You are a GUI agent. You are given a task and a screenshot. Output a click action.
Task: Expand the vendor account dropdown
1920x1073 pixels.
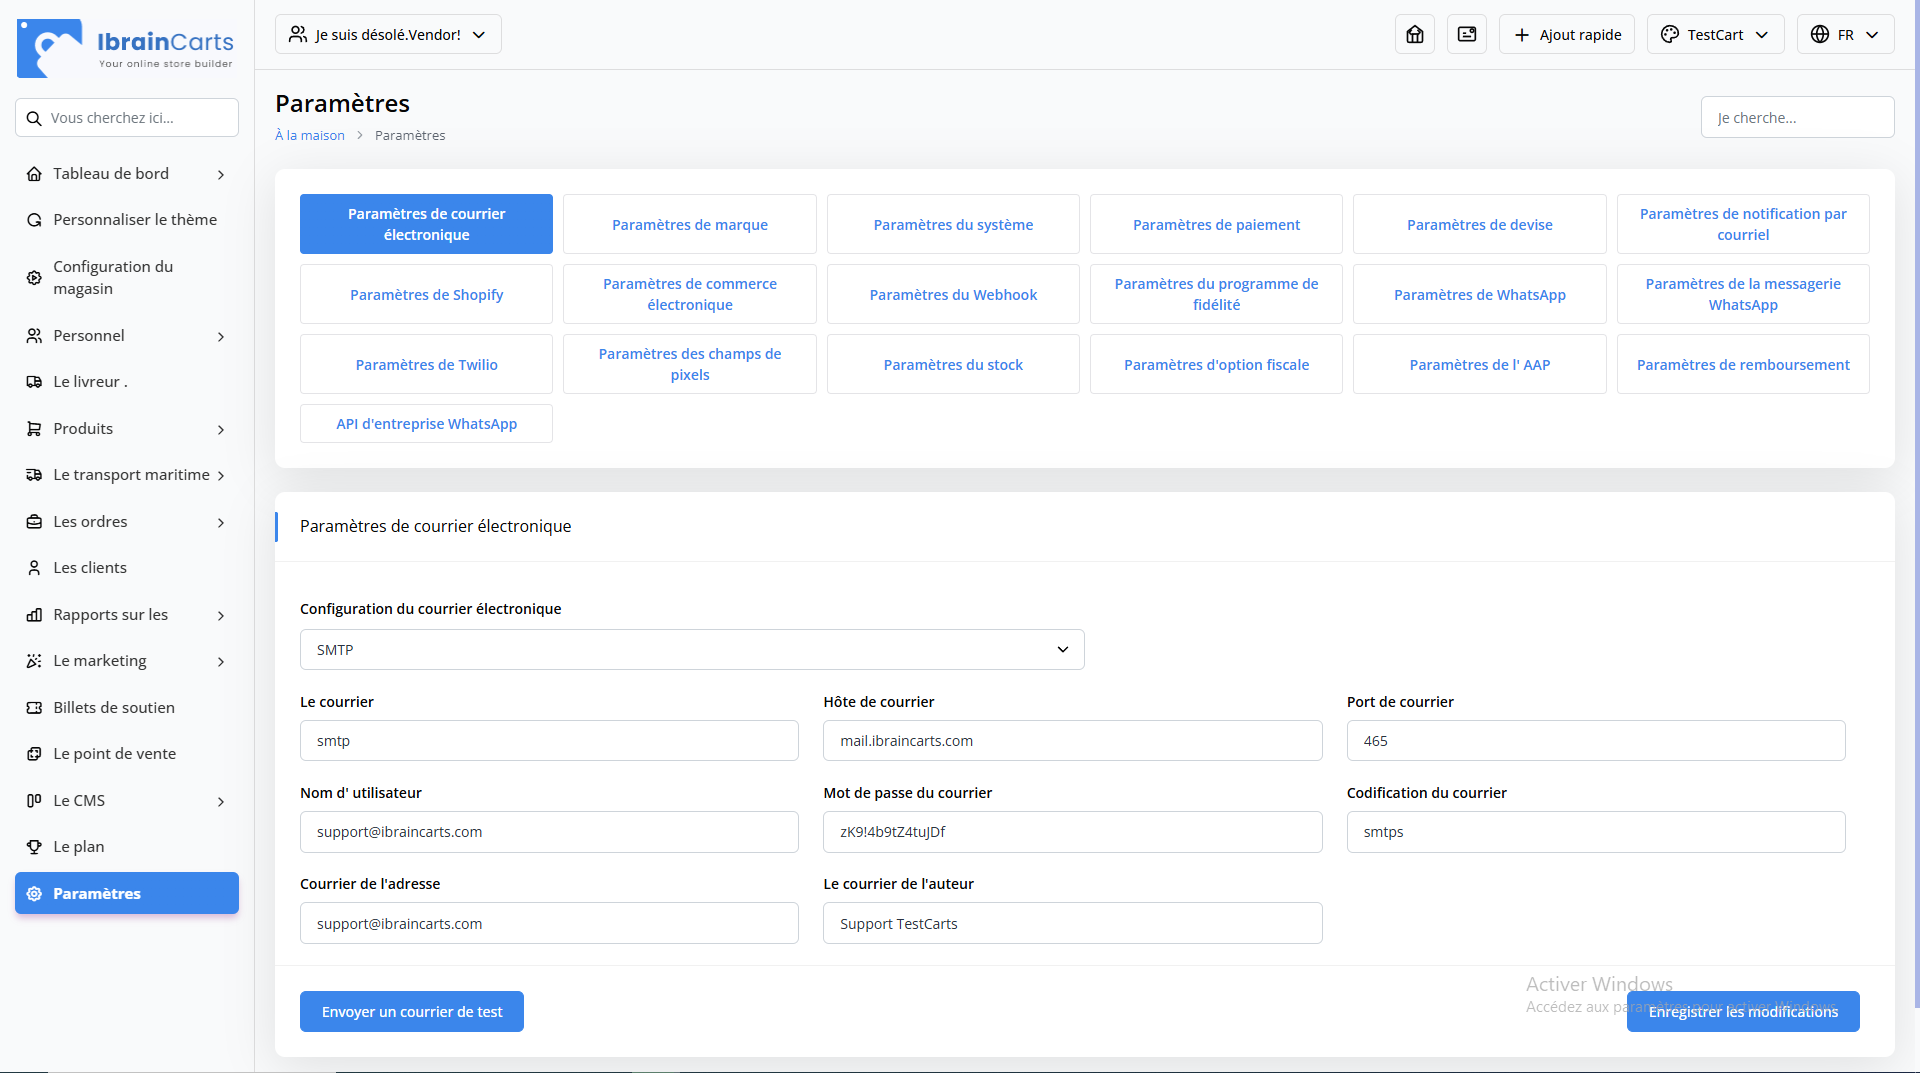coord(388,35)
